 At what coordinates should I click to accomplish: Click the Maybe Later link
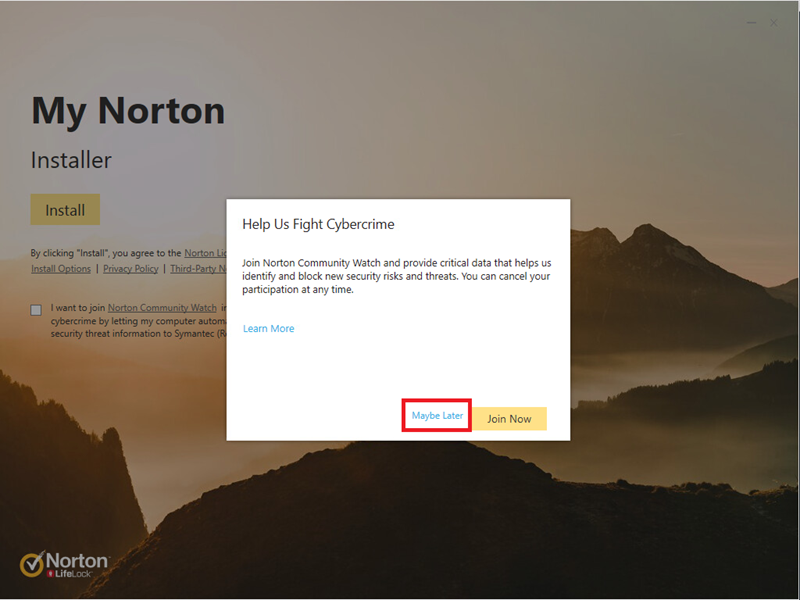(x=437, y=415)
